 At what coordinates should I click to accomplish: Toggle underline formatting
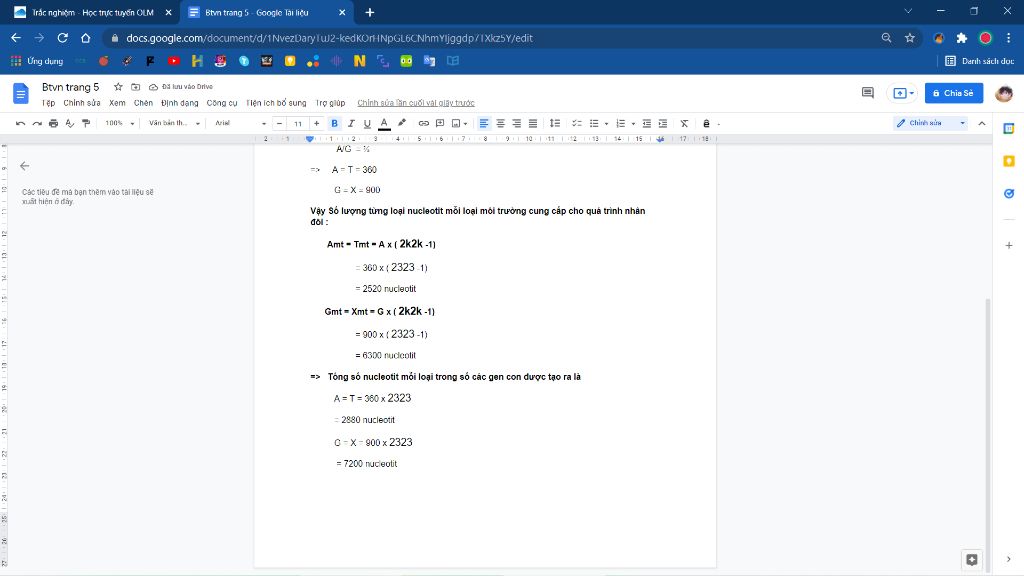coord(367,123)
